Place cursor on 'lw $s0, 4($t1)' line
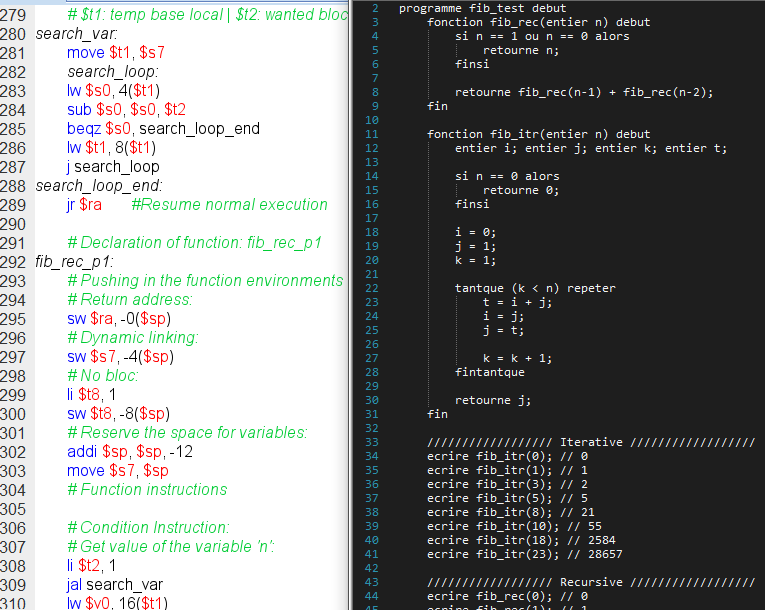The width and height of the screenshot is (765, 610). [x=113, y=91]
